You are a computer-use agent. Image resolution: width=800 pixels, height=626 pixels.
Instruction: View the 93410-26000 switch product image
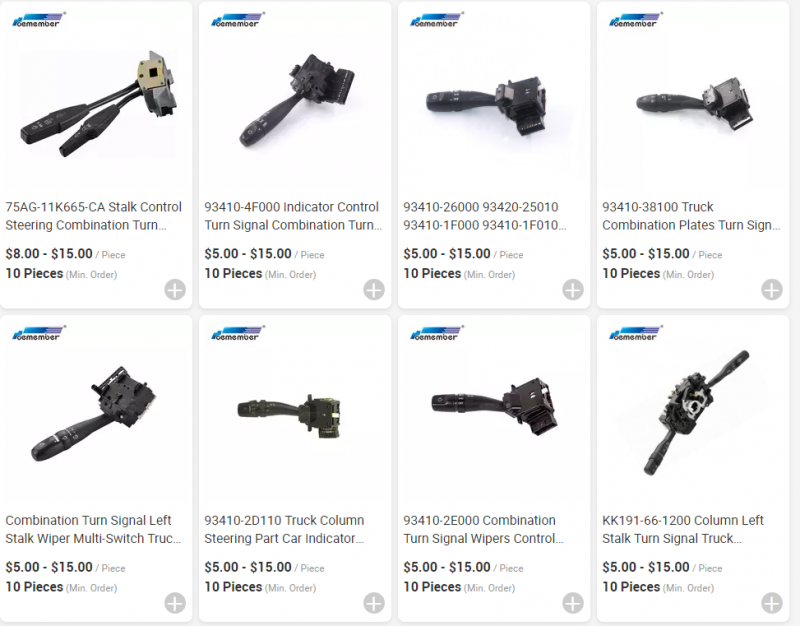tap(486, 106)
